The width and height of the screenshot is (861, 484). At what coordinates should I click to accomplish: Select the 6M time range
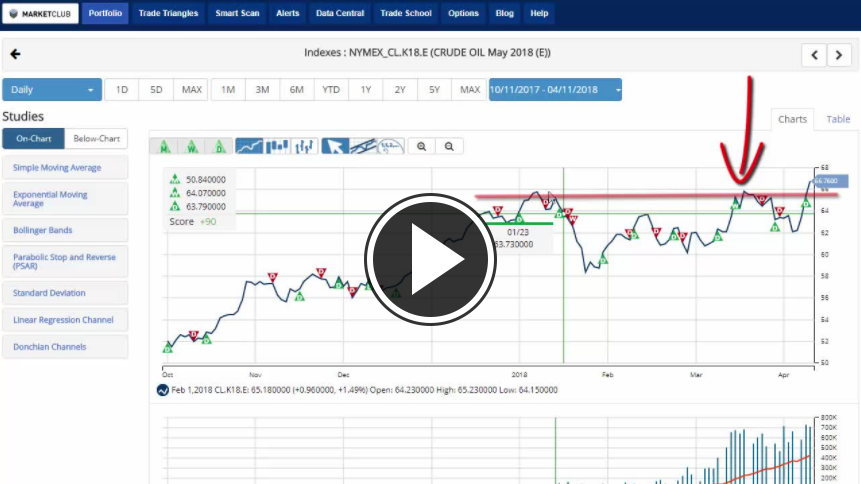(297, 90)
